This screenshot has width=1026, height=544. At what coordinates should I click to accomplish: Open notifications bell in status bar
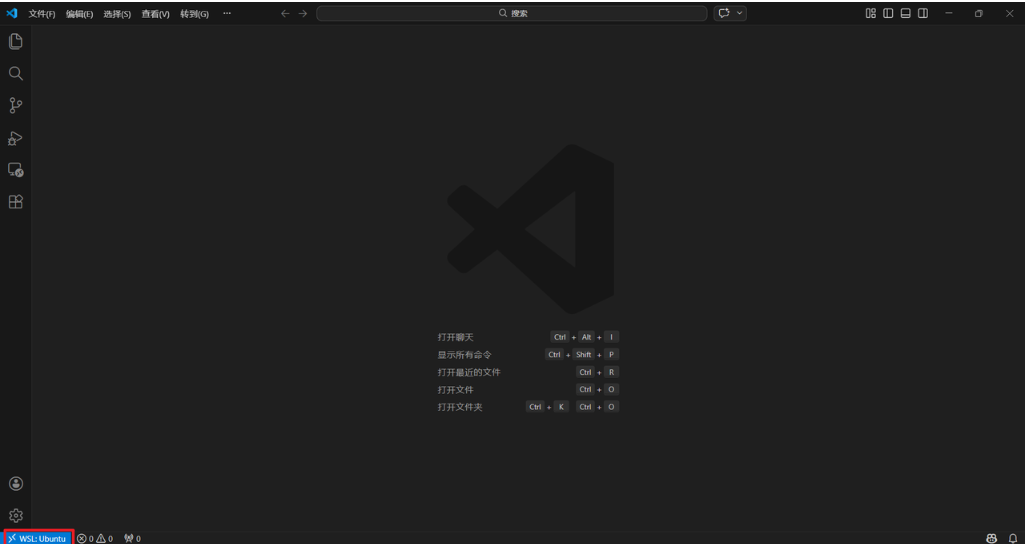click(x=1013, y=538)
